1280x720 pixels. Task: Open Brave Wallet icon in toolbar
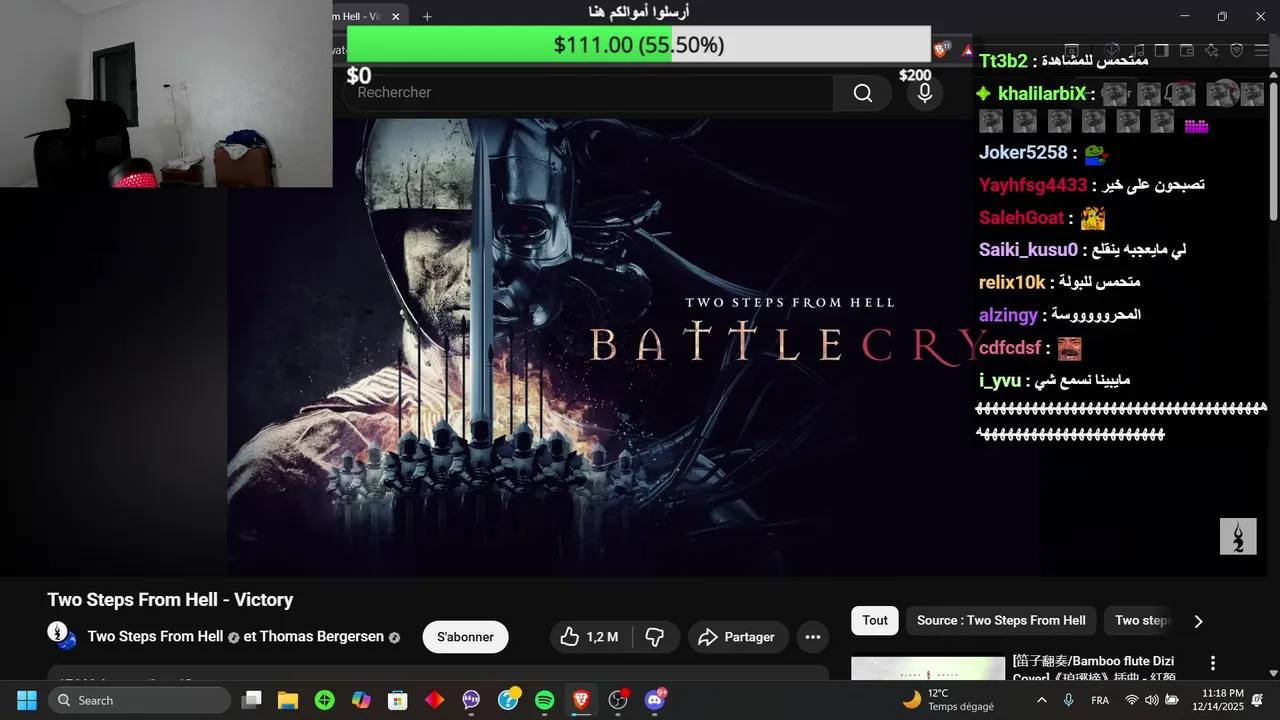(x=1187, y=50)
